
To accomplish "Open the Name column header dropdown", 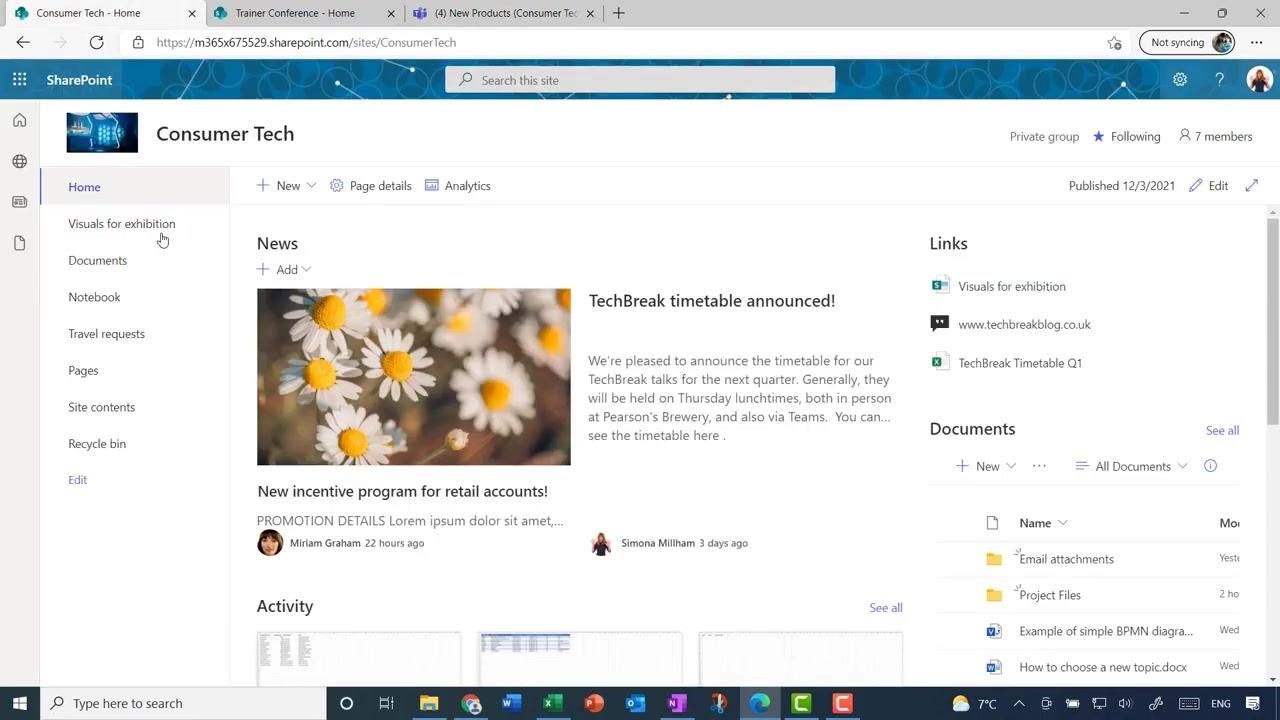I will (x=1043, y=523).
